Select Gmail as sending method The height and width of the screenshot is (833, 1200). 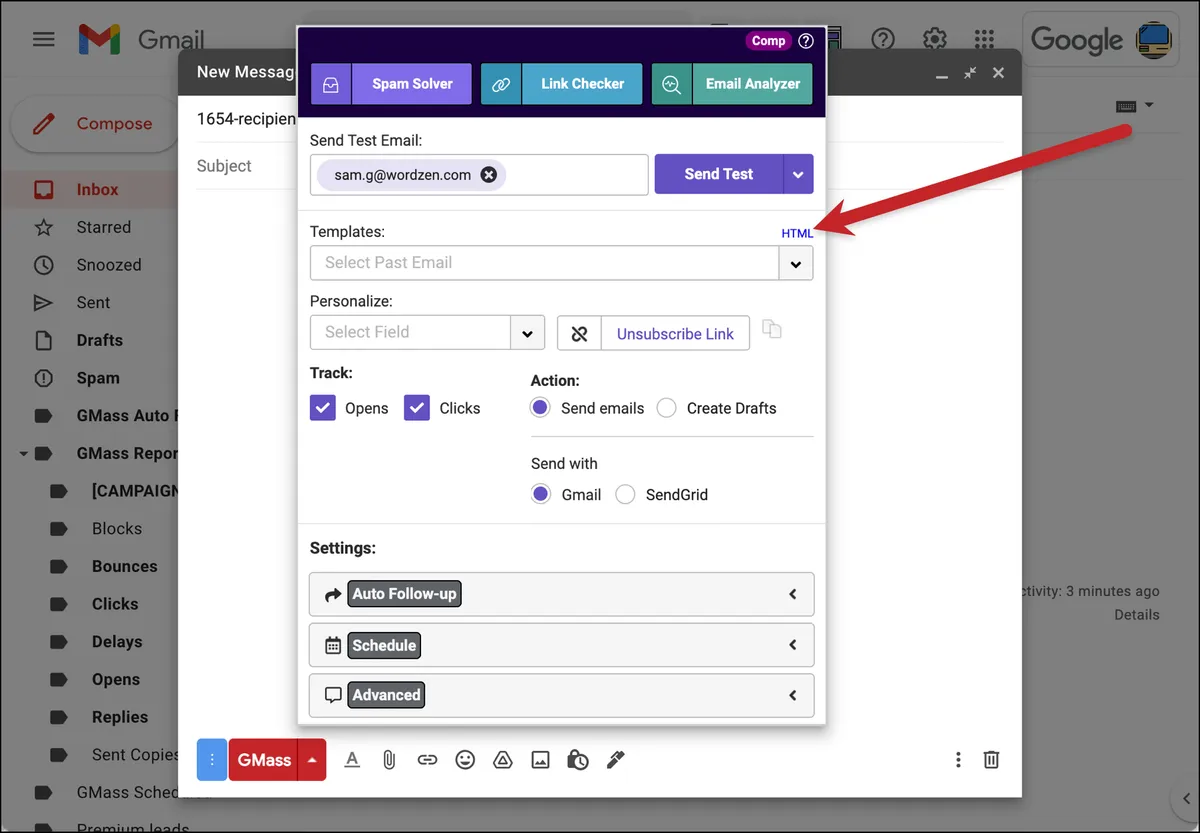point(541,494)
